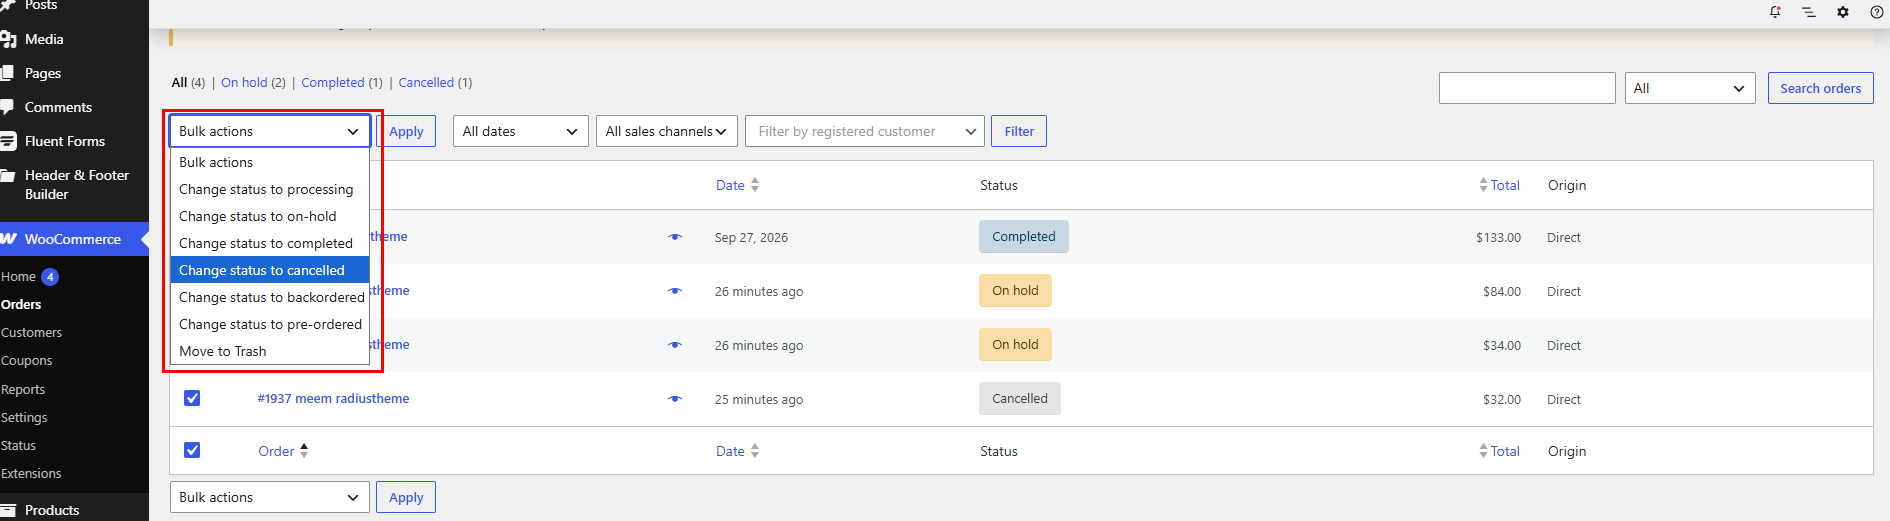
Task: Click the help question mark icon
Action: 1877,12
